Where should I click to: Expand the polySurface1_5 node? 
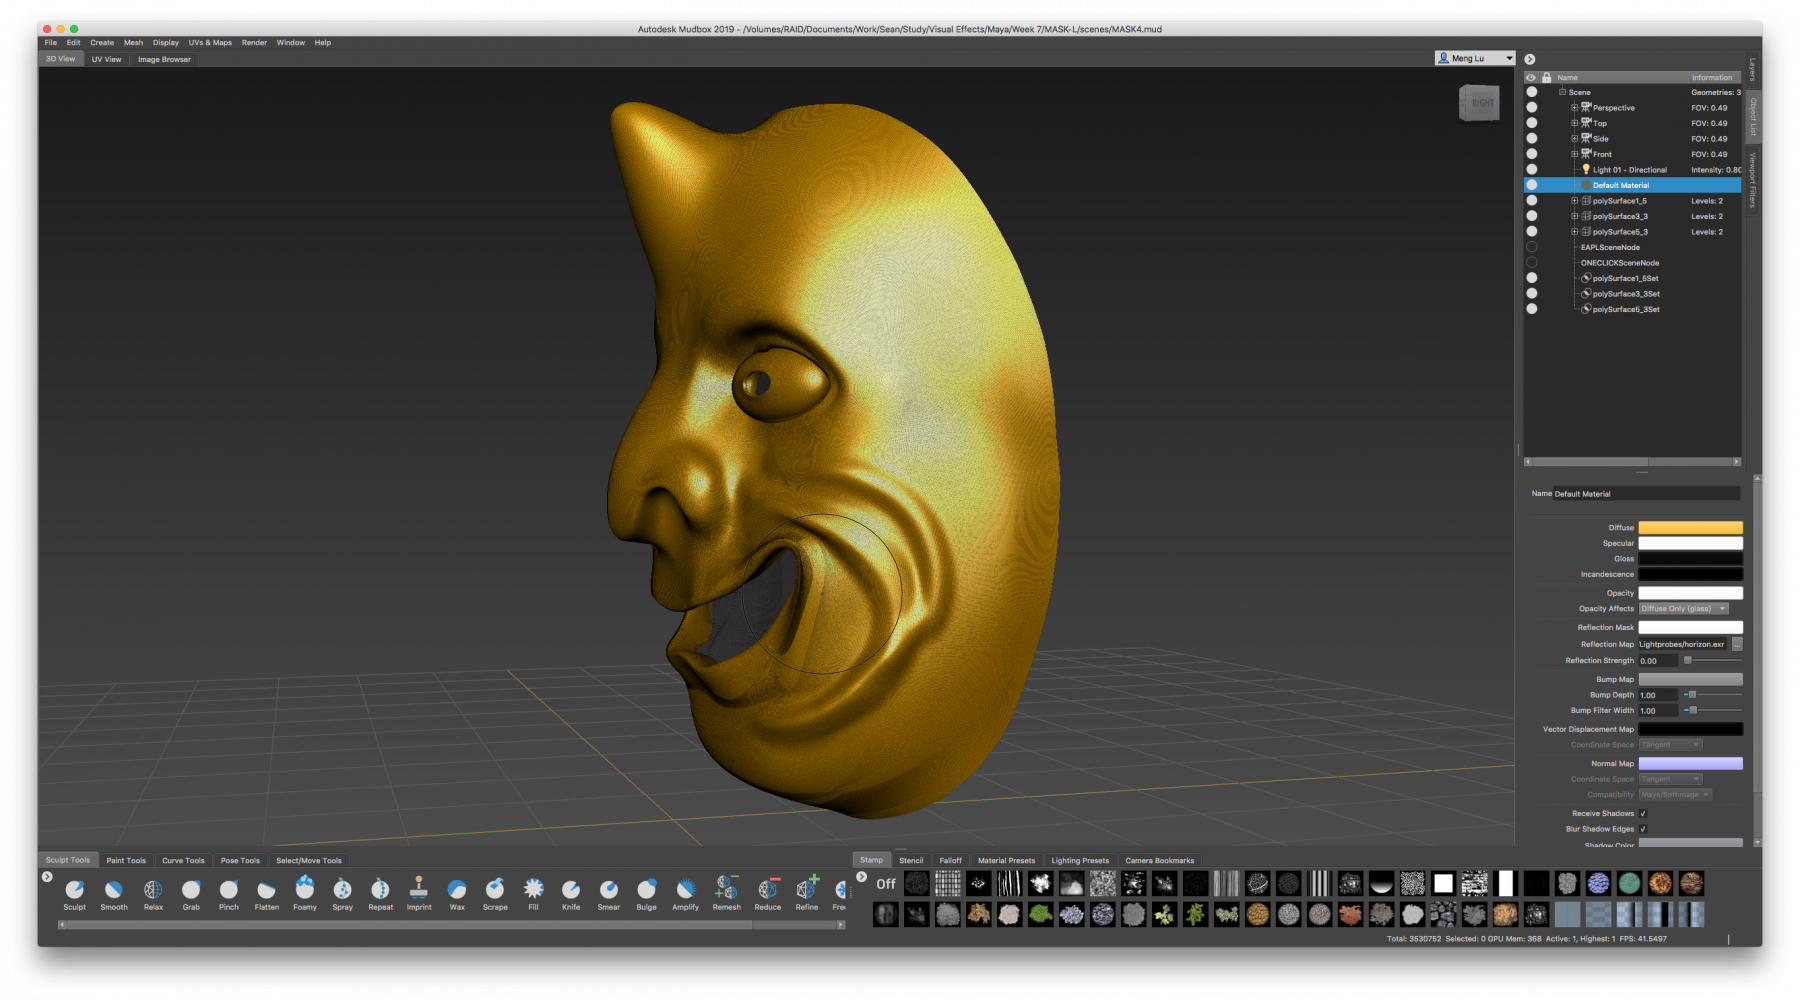(x=1574, y=200)
